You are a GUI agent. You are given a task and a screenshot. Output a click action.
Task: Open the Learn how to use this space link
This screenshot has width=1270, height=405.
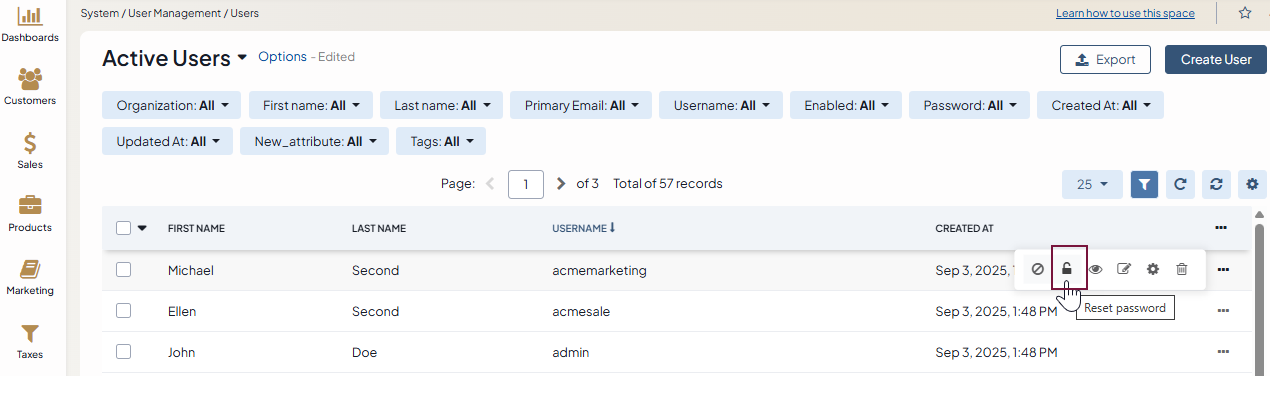click(x=1125, y=13)
